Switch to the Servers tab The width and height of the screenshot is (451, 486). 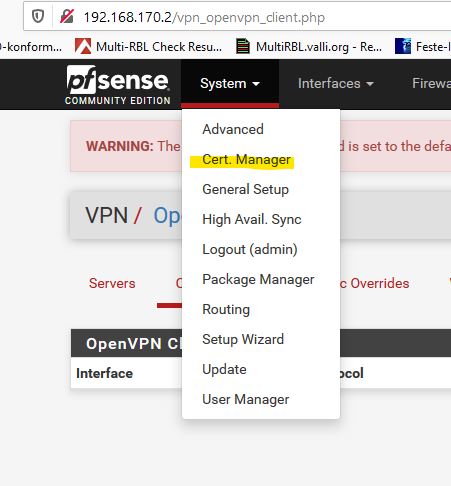[112, 283]
